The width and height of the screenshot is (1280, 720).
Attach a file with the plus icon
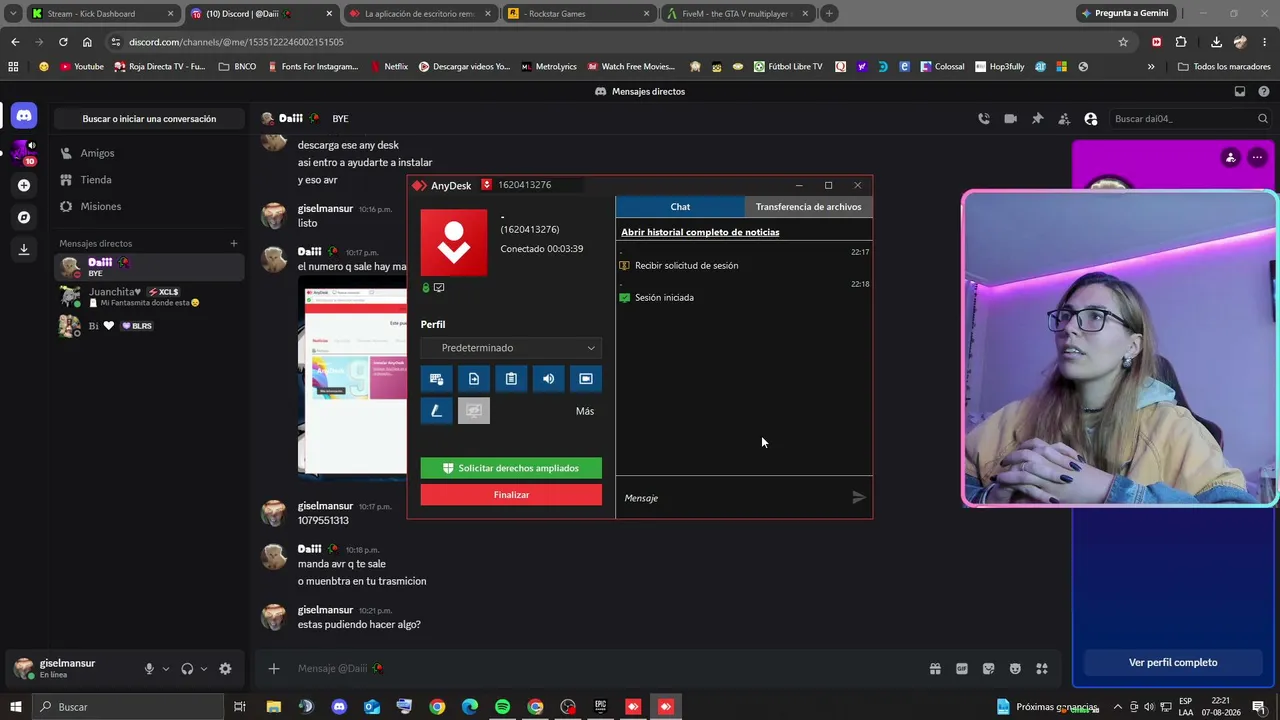(274, 669)
